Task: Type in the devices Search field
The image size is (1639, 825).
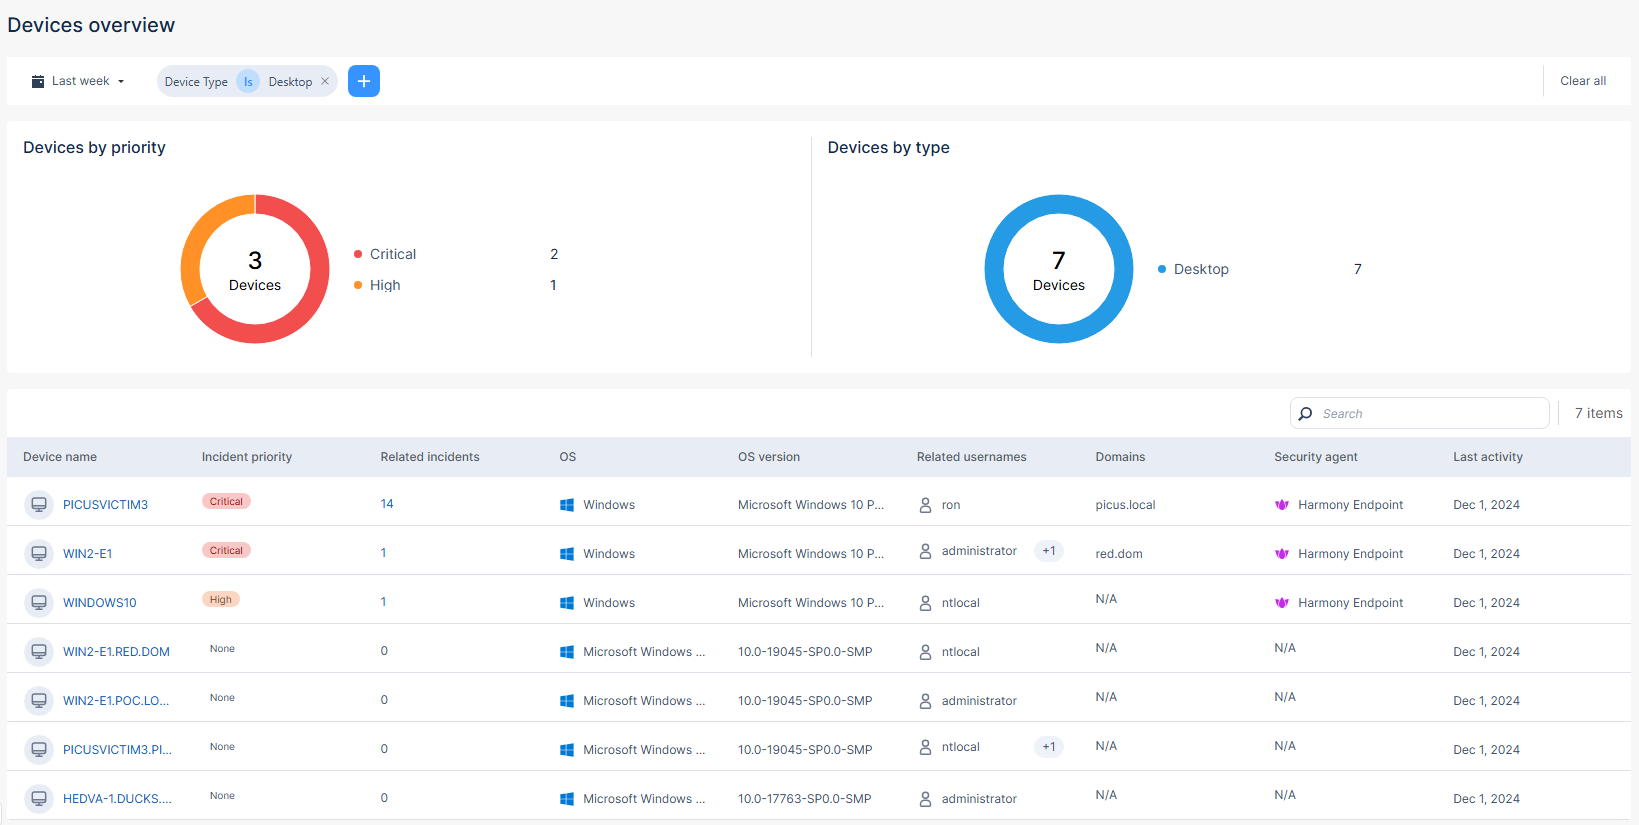Action: point(1430,413)
